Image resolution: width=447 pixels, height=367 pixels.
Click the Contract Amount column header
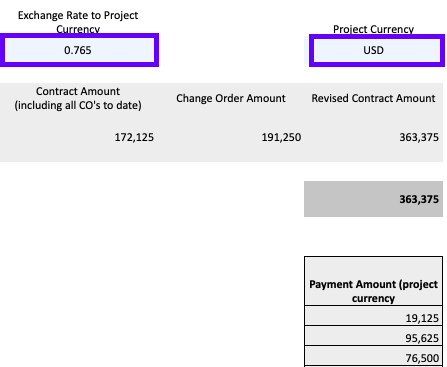78,91
